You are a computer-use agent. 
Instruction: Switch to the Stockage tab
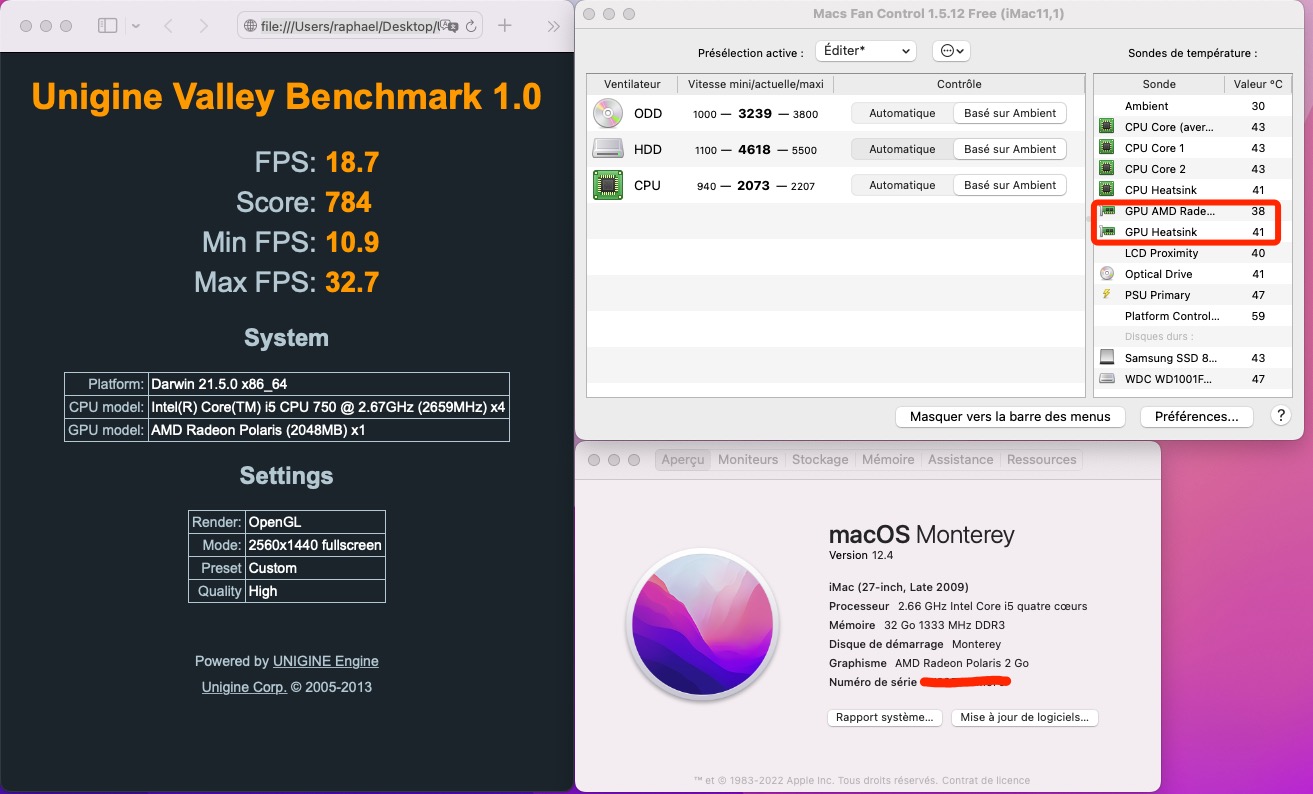pyautogui.click(x=820, y=460)
